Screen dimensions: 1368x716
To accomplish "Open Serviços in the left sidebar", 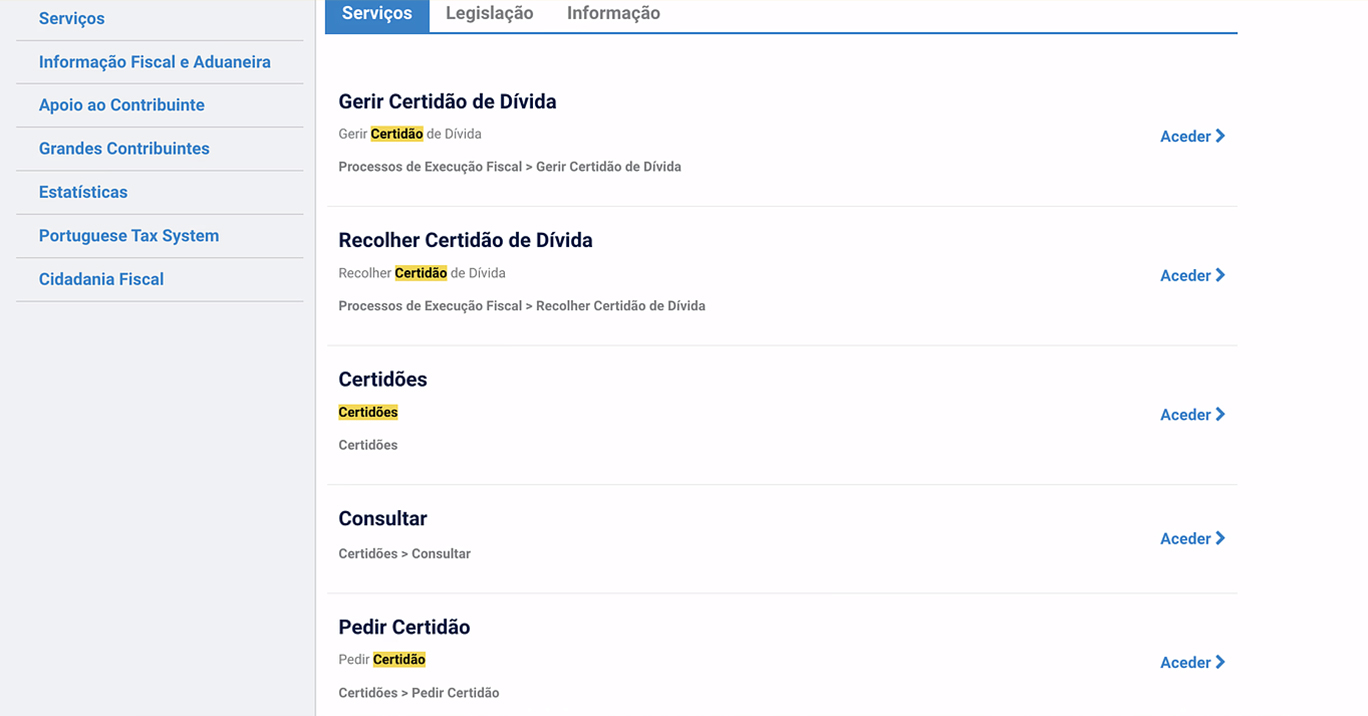I will pos(72,19).
